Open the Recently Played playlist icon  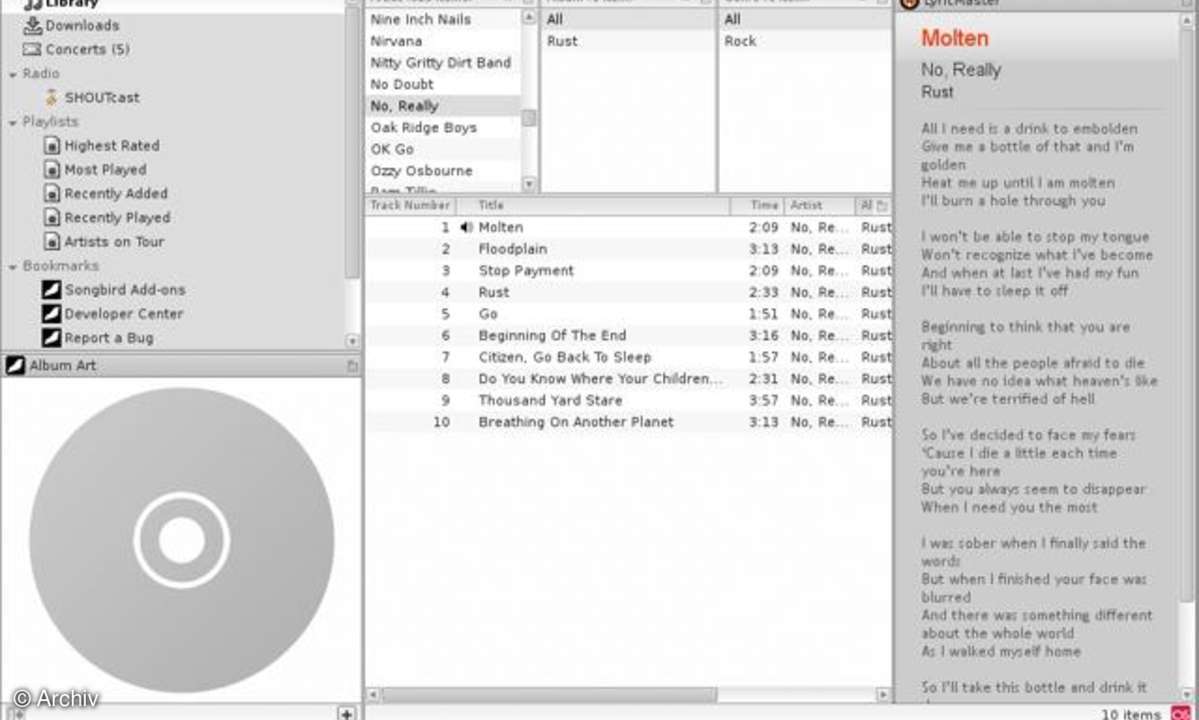click(x=51, y=218)
